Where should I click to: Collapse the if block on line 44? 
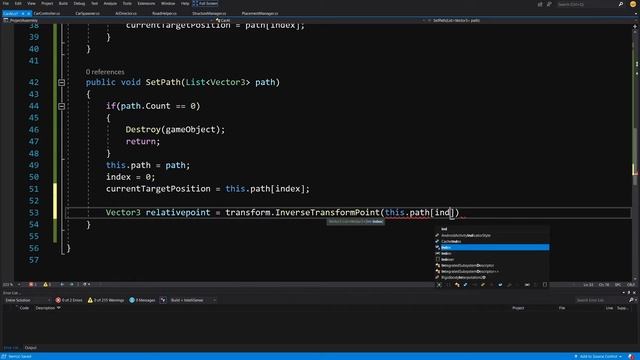click(x=62, y=106)
